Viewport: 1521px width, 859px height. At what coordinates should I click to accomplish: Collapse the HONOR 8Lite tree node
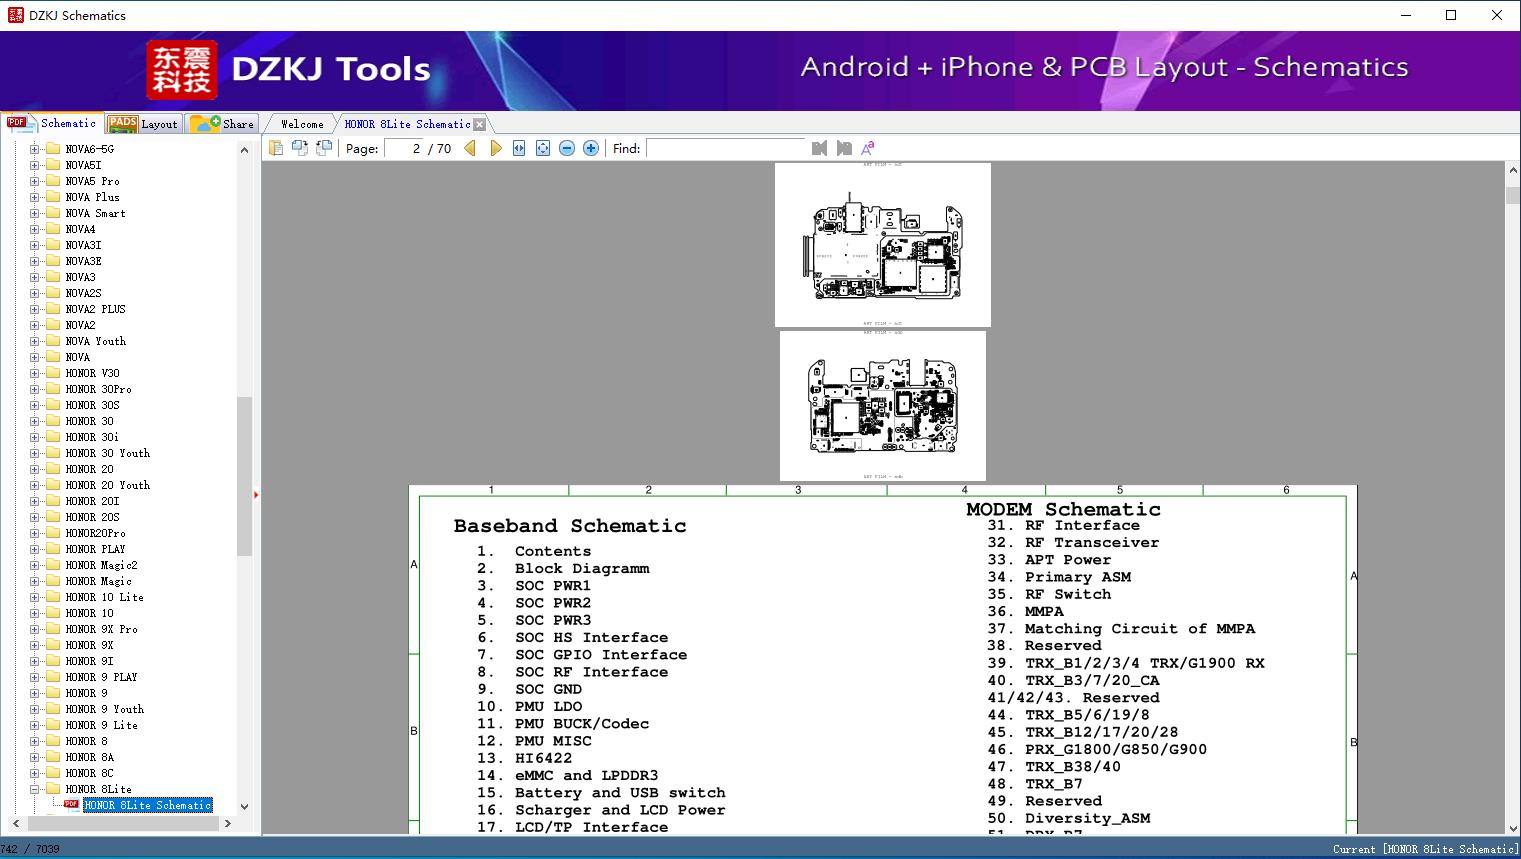34,789
